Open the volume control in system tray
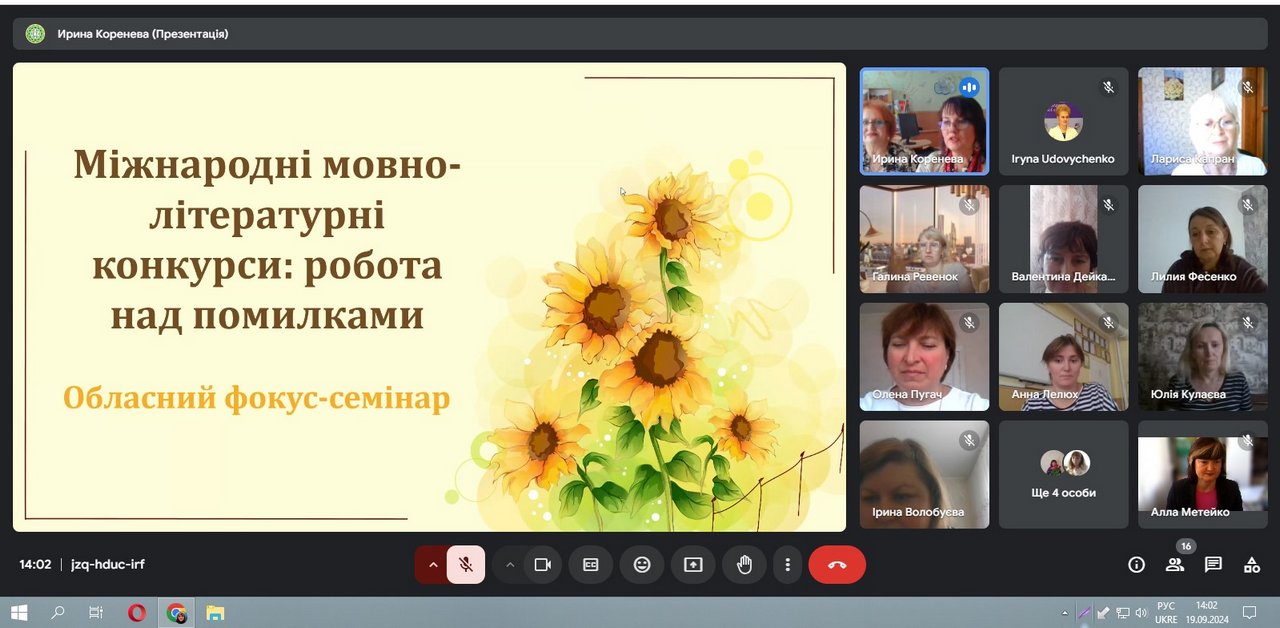This screenshot has height=628, width=1280. coord(1141,613)
